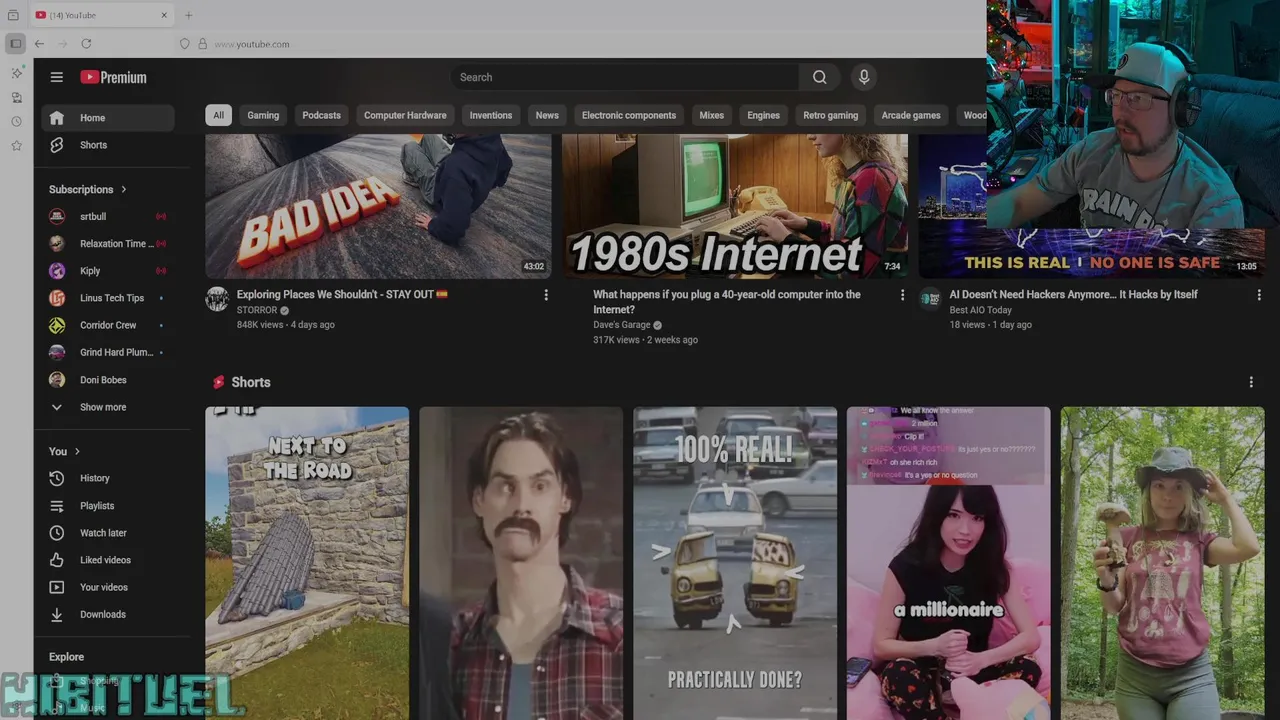
Task: Open Shorts shelf more options menu
Action: click(x=1251, y=382)
